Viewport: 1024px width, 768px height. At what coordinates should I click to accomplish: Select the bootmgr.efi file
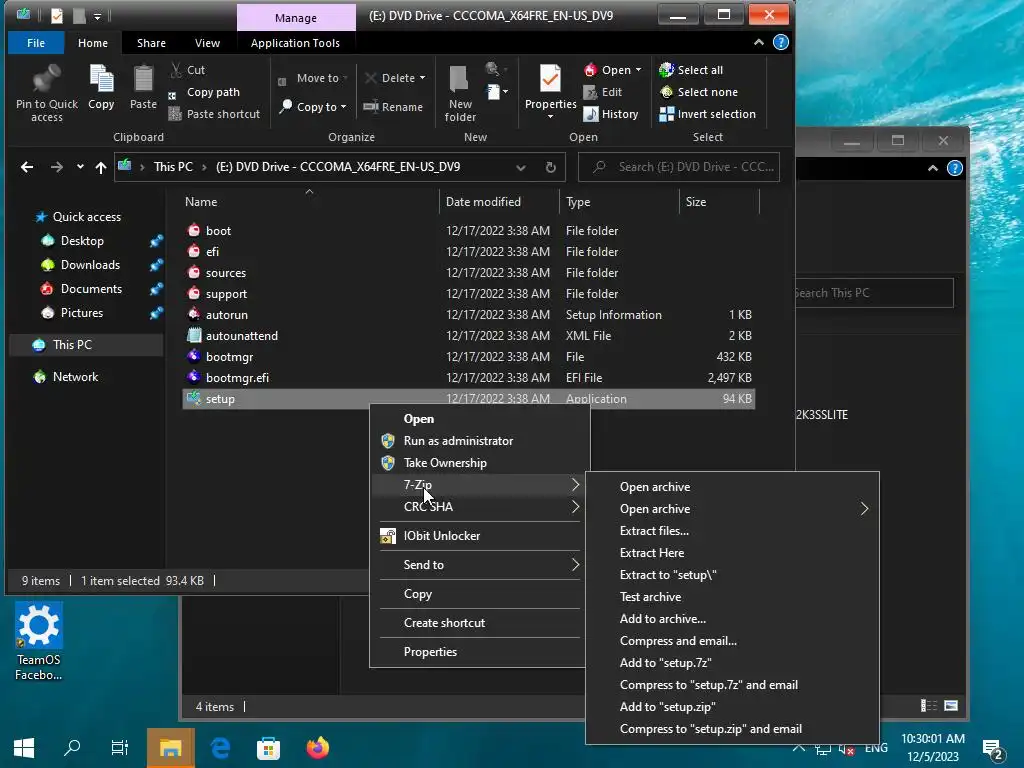tap(468, 377)
